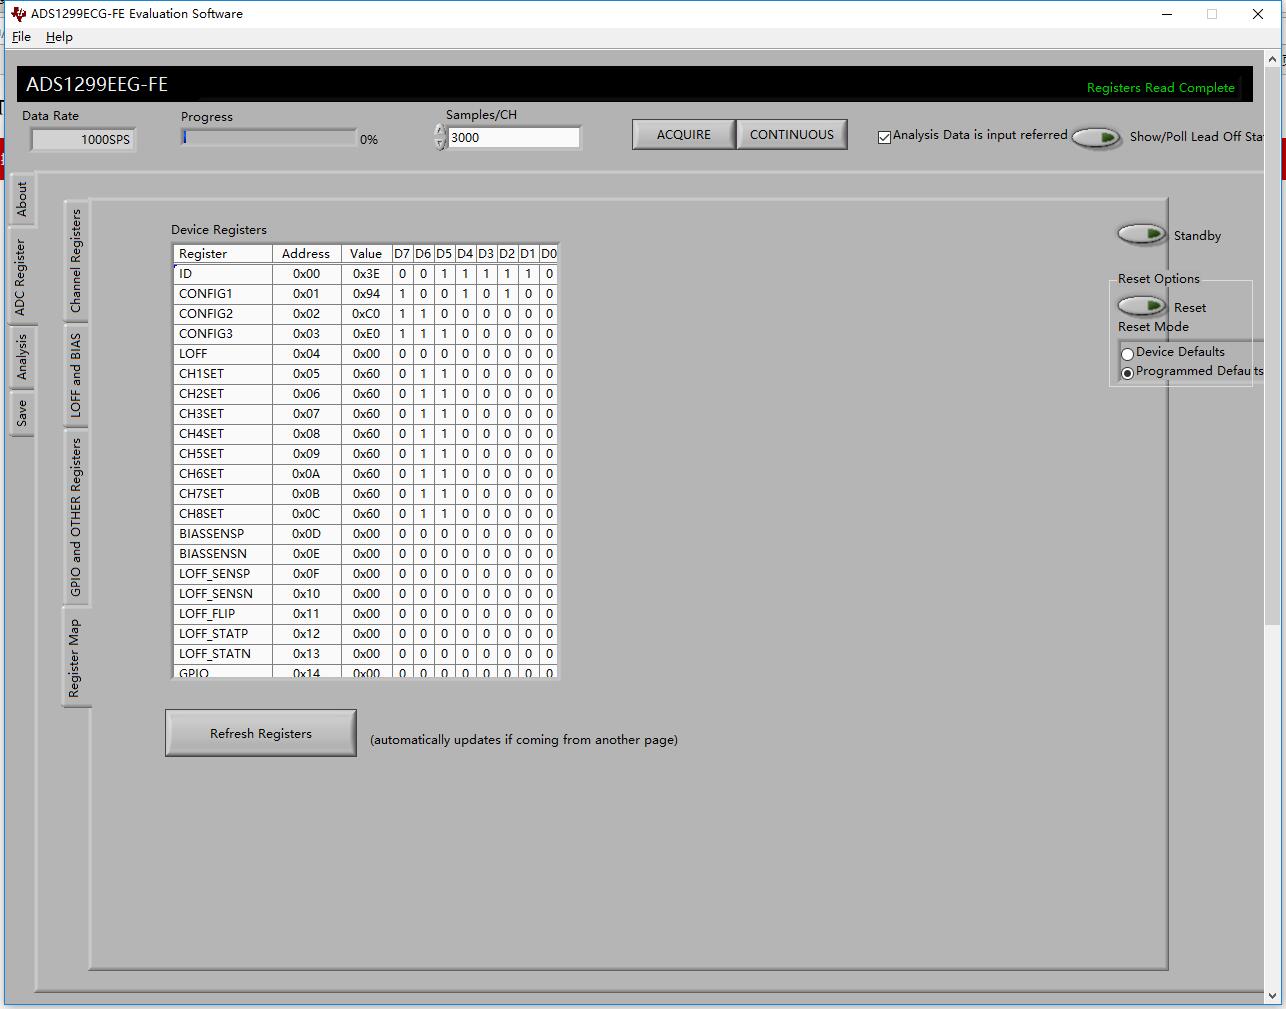Click the LOFF register name cell
This screenshot has width=1286, height=1009.
pyautogui.click(x=222, y=353)
